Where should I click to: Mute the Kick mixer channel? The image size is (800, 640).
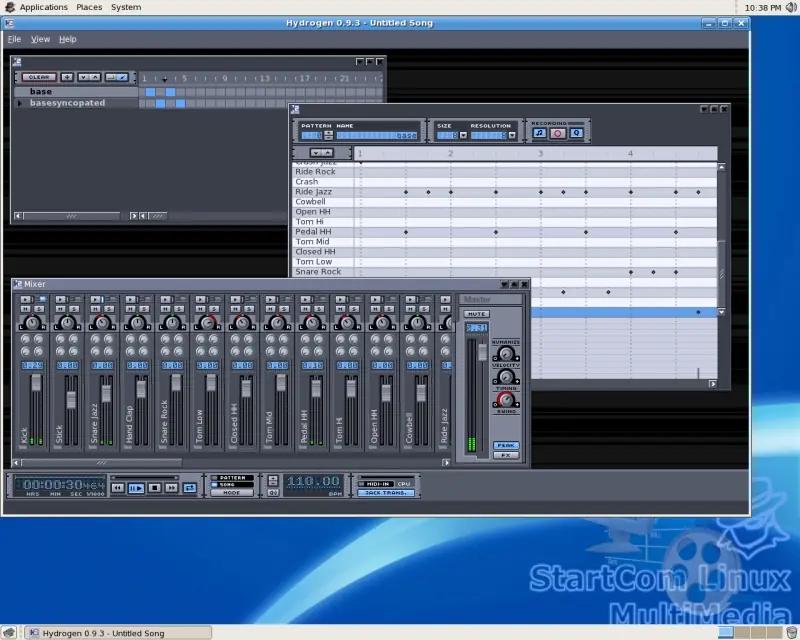pos(26,309)
